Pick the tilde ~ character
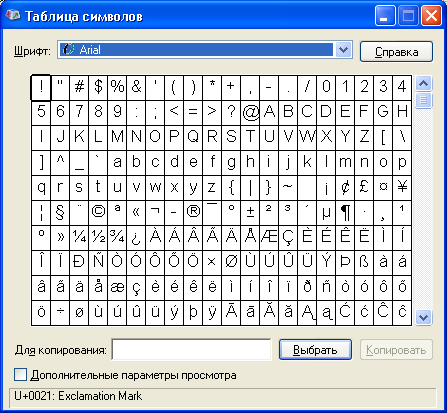Image resolution: width=447 pixels, height=413 pixels. 288,187
